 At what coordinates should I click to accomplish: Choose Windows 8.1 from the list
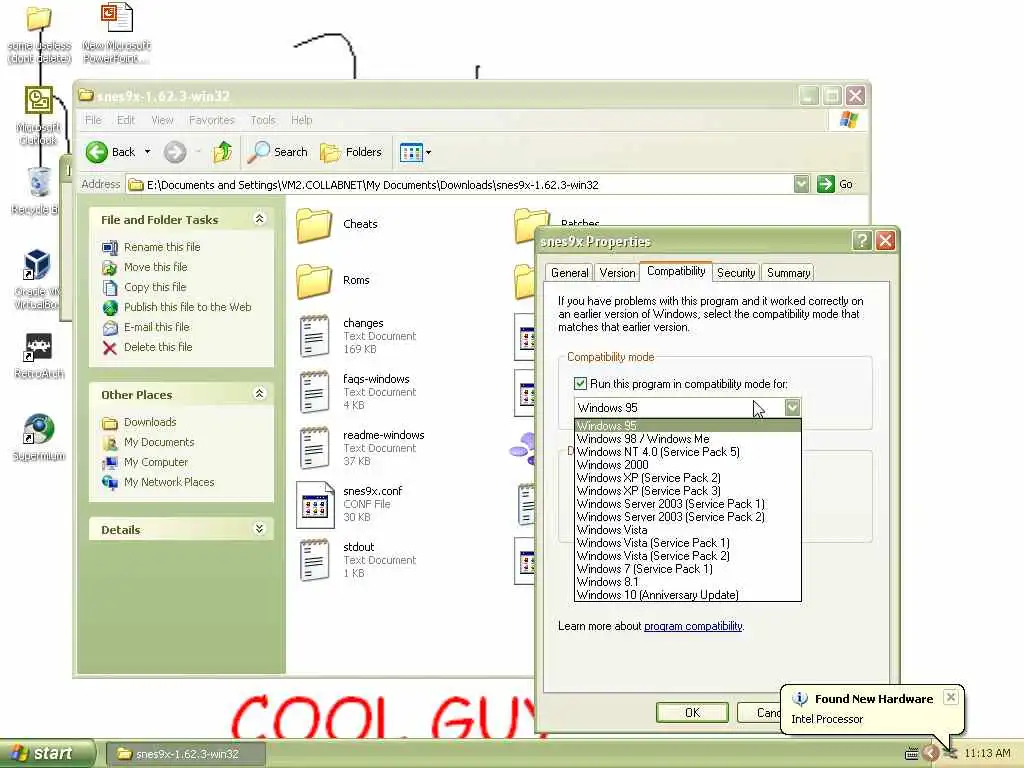688,582
